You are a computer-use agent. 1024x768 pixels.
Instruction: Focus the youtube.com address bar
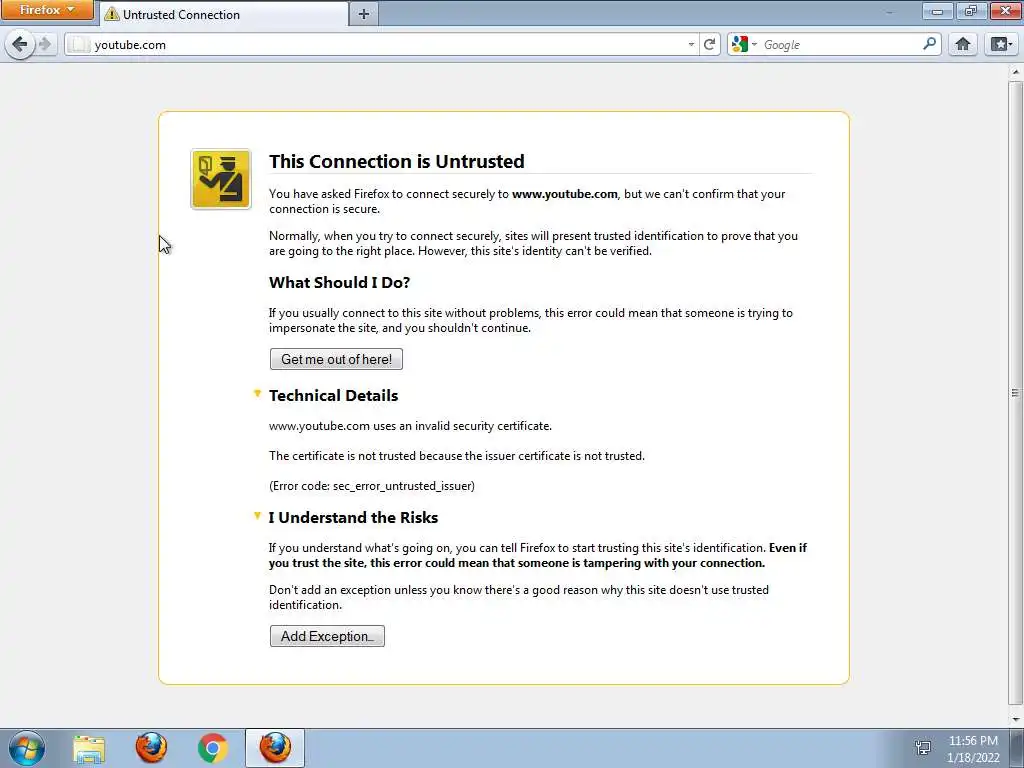[x=381, y=44]
